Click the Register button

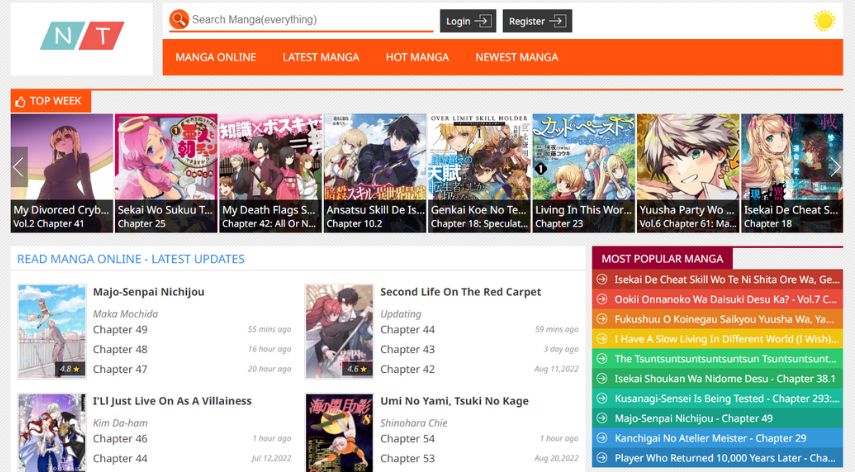(x=537, y=21)
